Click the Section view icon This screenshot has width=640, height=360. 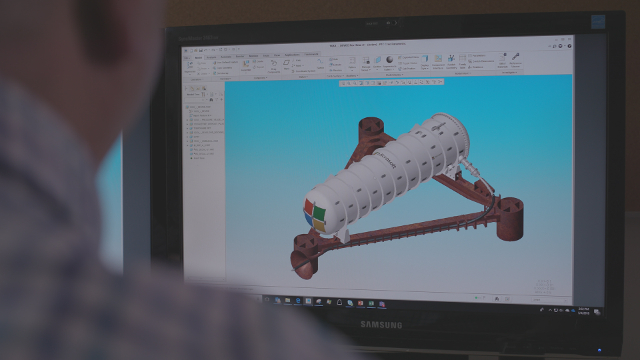[378, 61]
